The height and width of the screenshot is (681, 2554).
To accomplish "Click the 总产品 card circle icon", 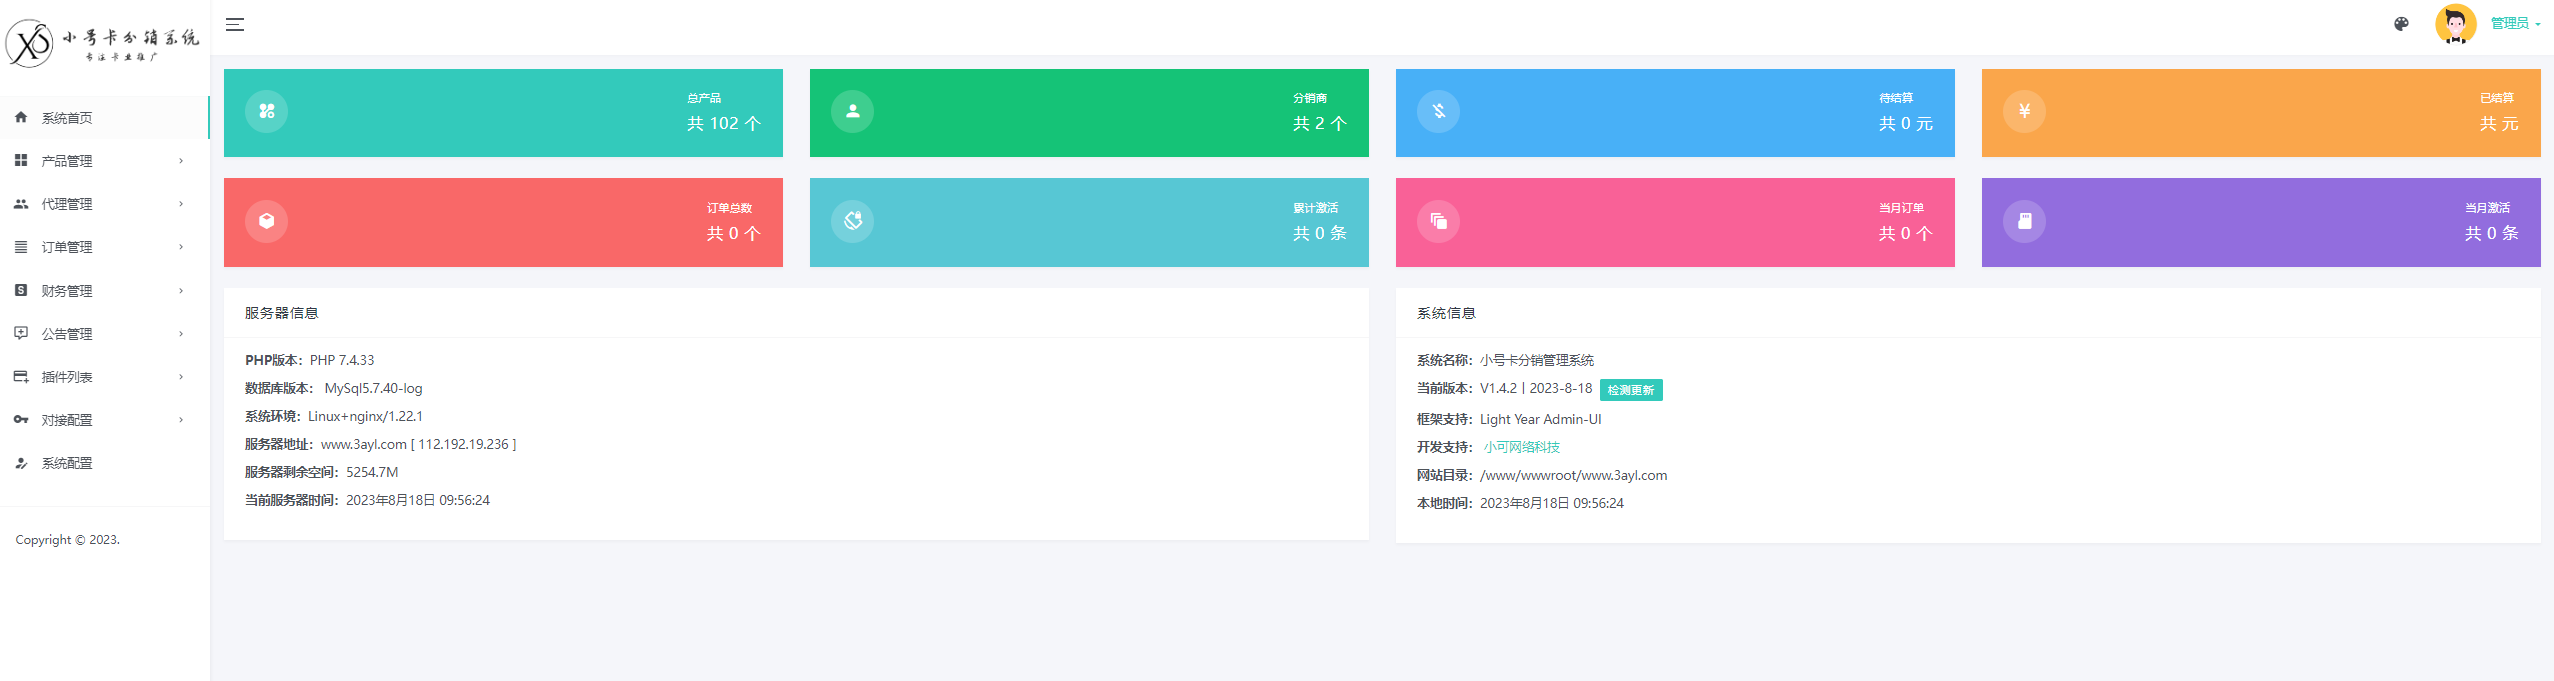I will 266,111.
